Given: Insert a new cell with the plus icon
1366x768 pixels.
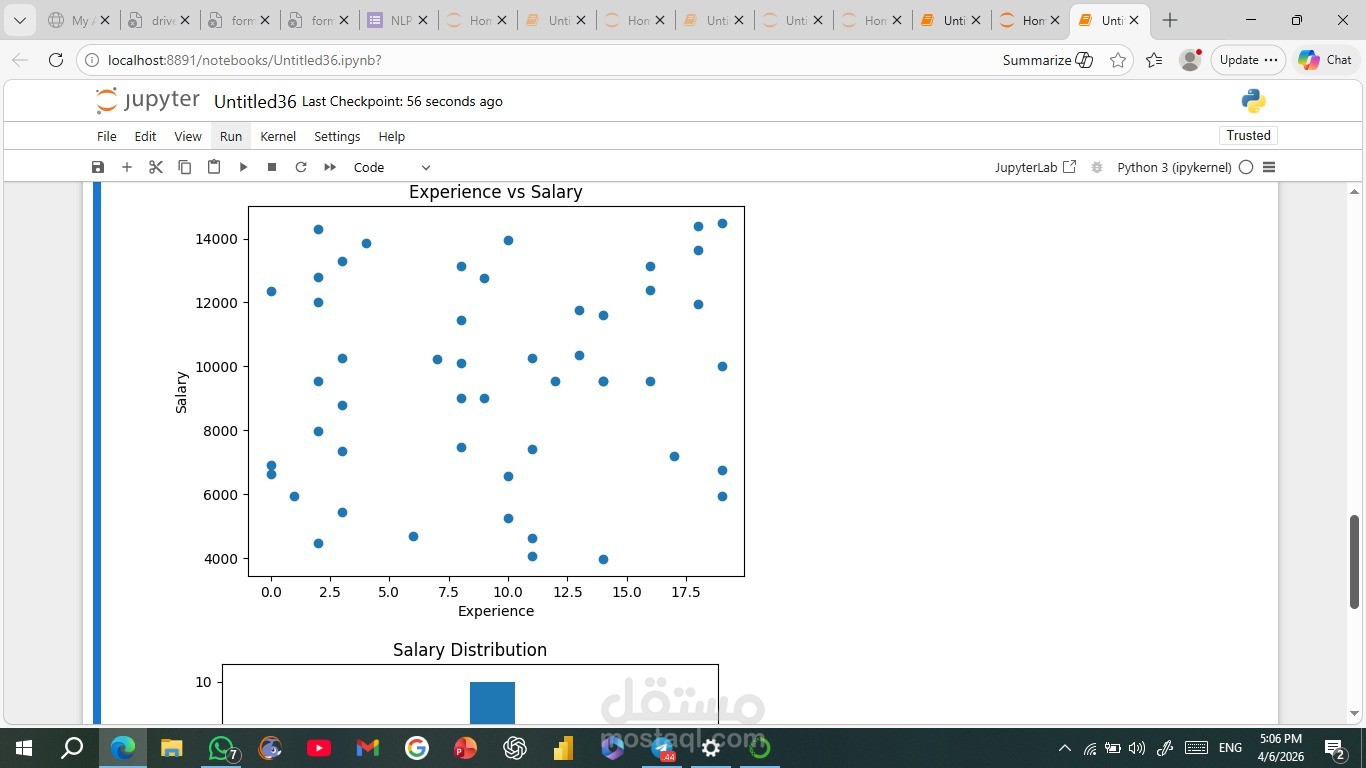Looking at the screenshot, I should 126,167.
